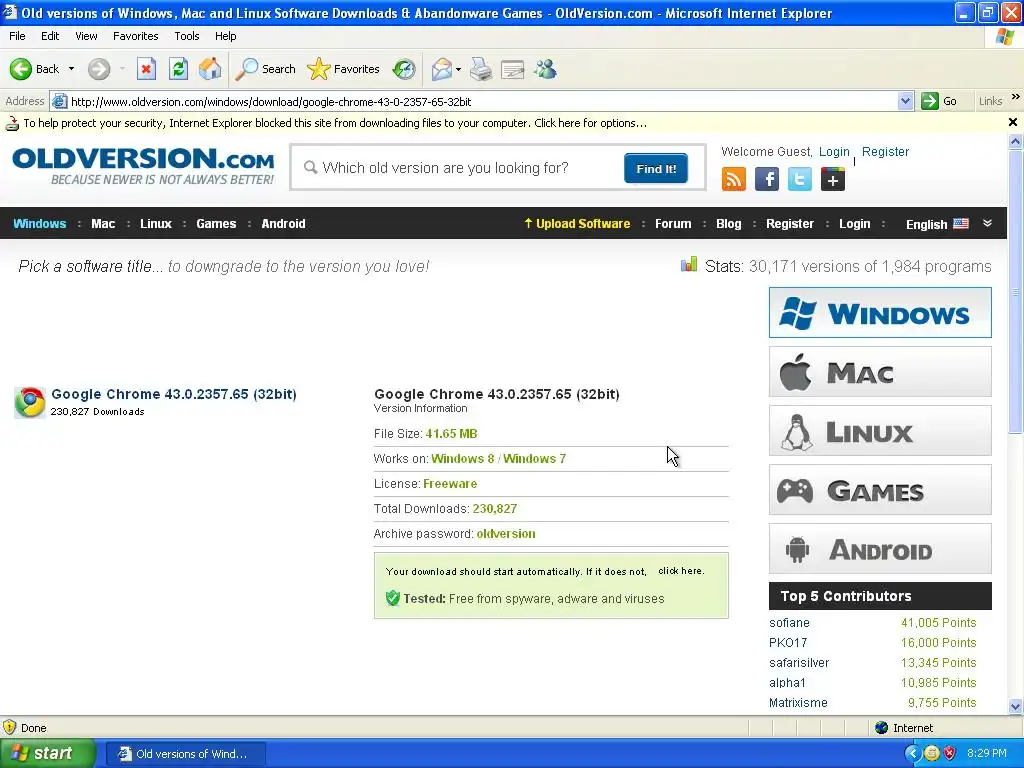
Task: Click the blocked download information bar
Action: coord(503,123)
